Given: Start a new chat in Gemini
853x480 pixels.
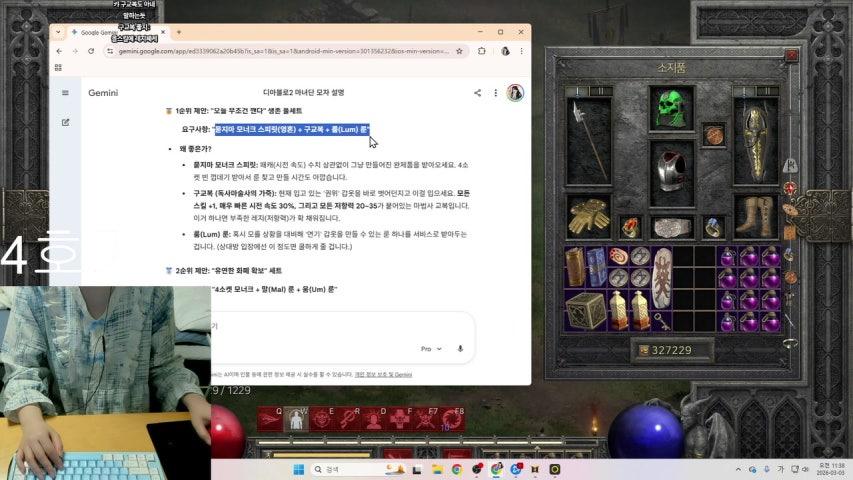Looking at the screenshot, I should coord(65,122).
